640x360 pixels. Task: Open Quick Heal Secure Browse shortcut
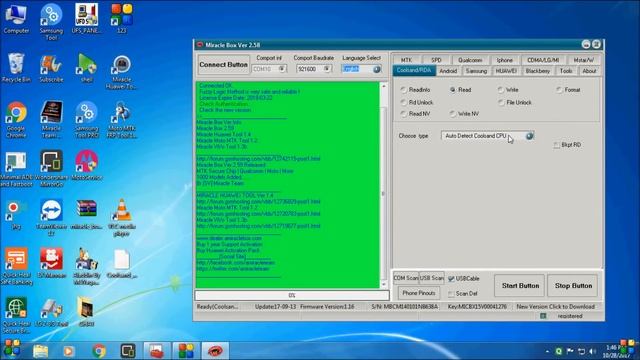click(x=16, y=315)
